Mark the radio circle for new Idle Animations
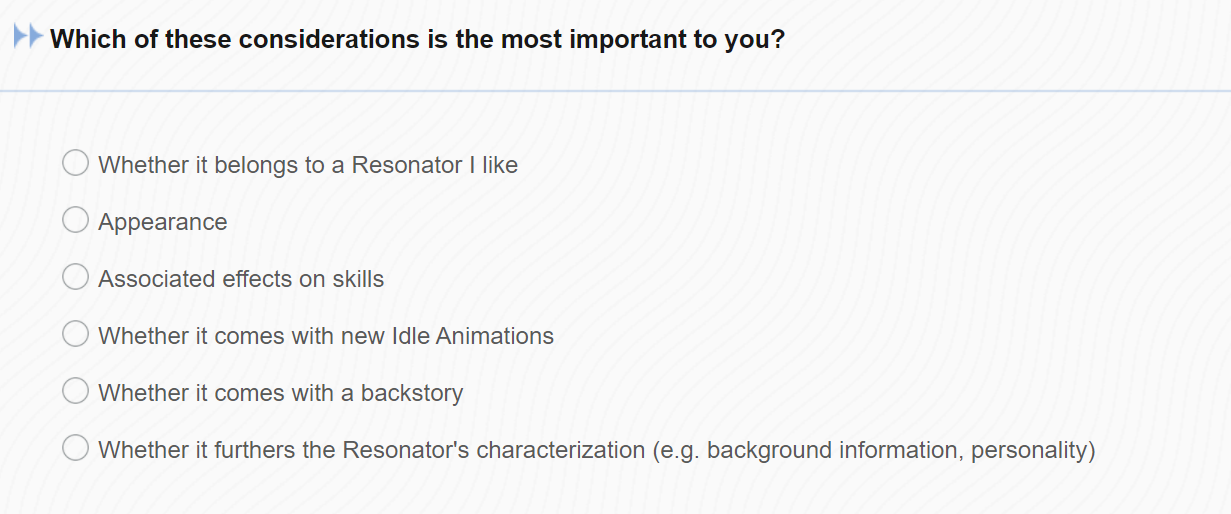The width and height of the screenshot is (1231, 514). [x=76, y=333]
